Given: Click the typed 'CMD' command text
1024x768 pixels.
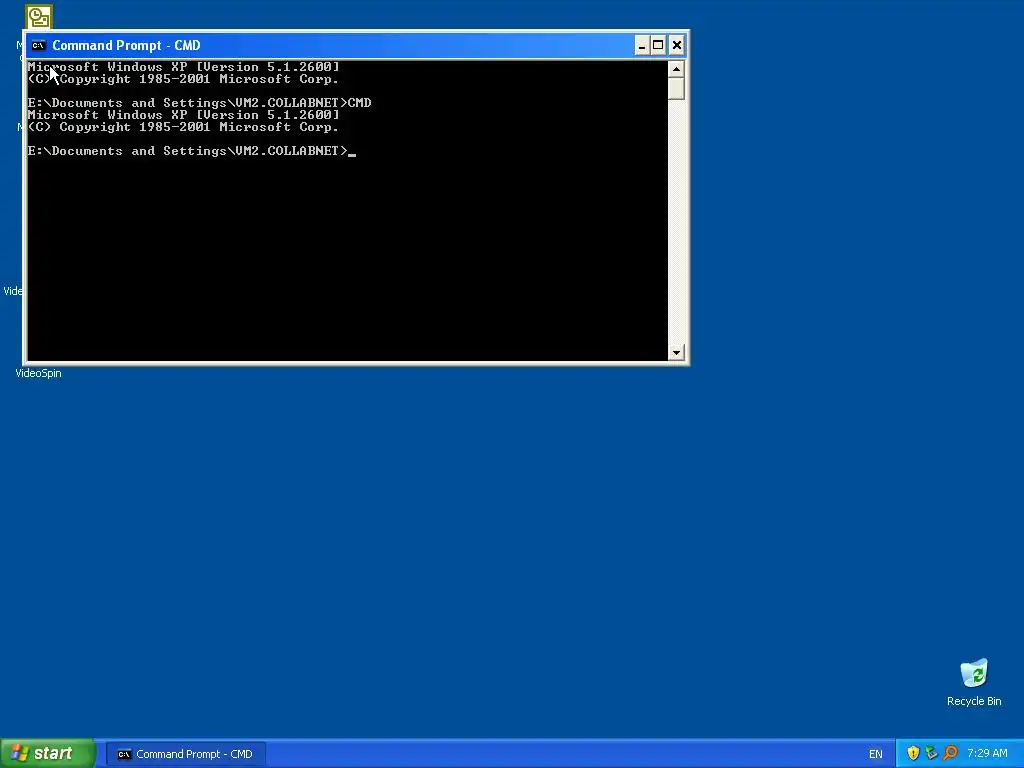Looking at the screenshot, I should click(x=360, y=103).
